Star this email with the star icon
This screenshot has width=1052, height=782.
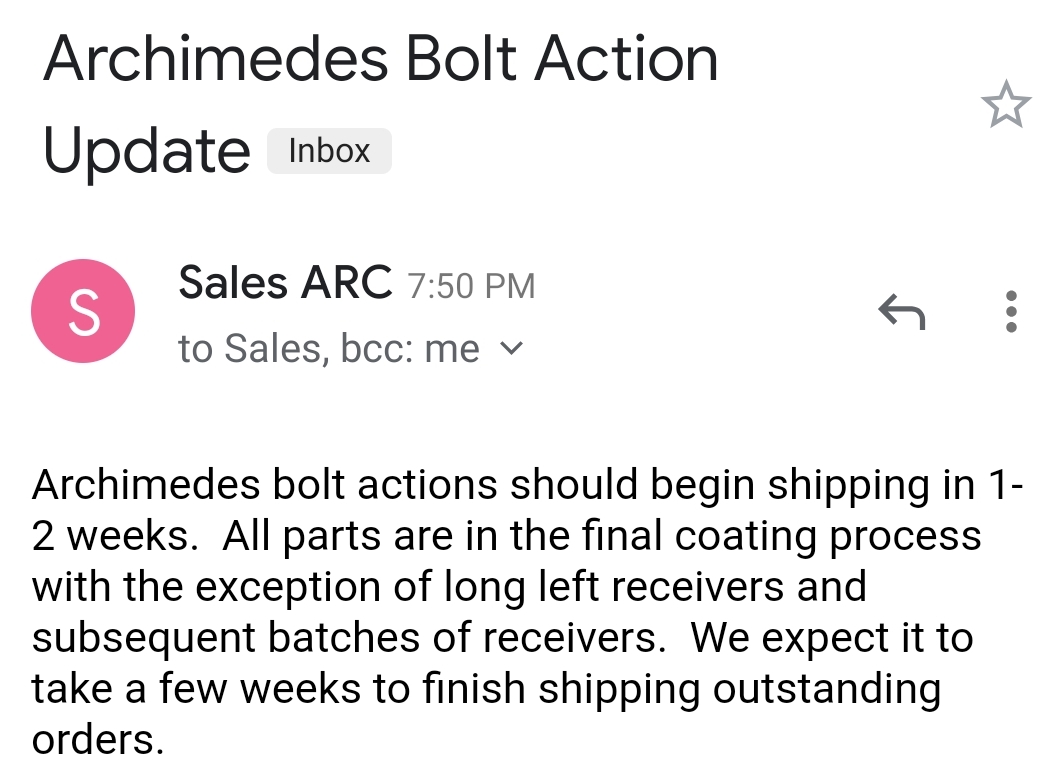[1006, 104]
